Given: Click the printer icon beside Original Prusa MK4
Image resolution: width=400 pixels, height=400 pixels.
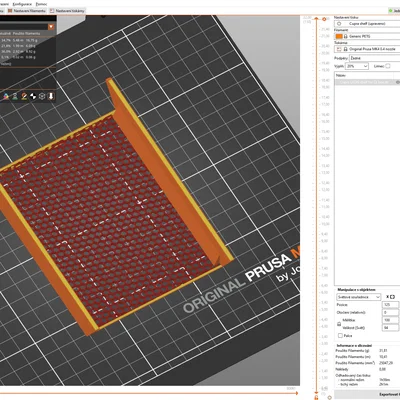Looking at the screenshot, I should [x=339, y=49].
